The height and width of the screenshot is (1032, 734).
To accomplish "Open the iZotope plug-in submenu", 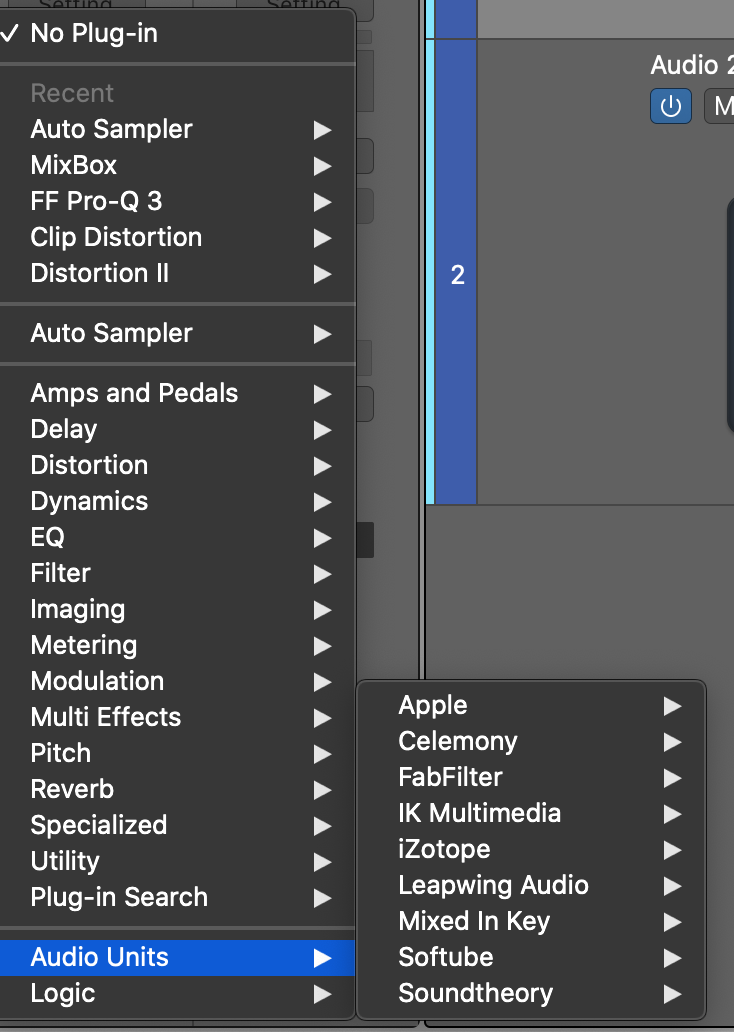I will pyautogui.click(x=444, y=849).
